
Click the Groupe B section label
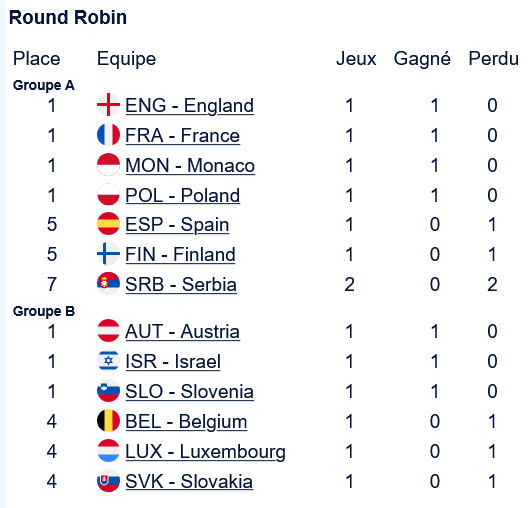tap(44, 311)
